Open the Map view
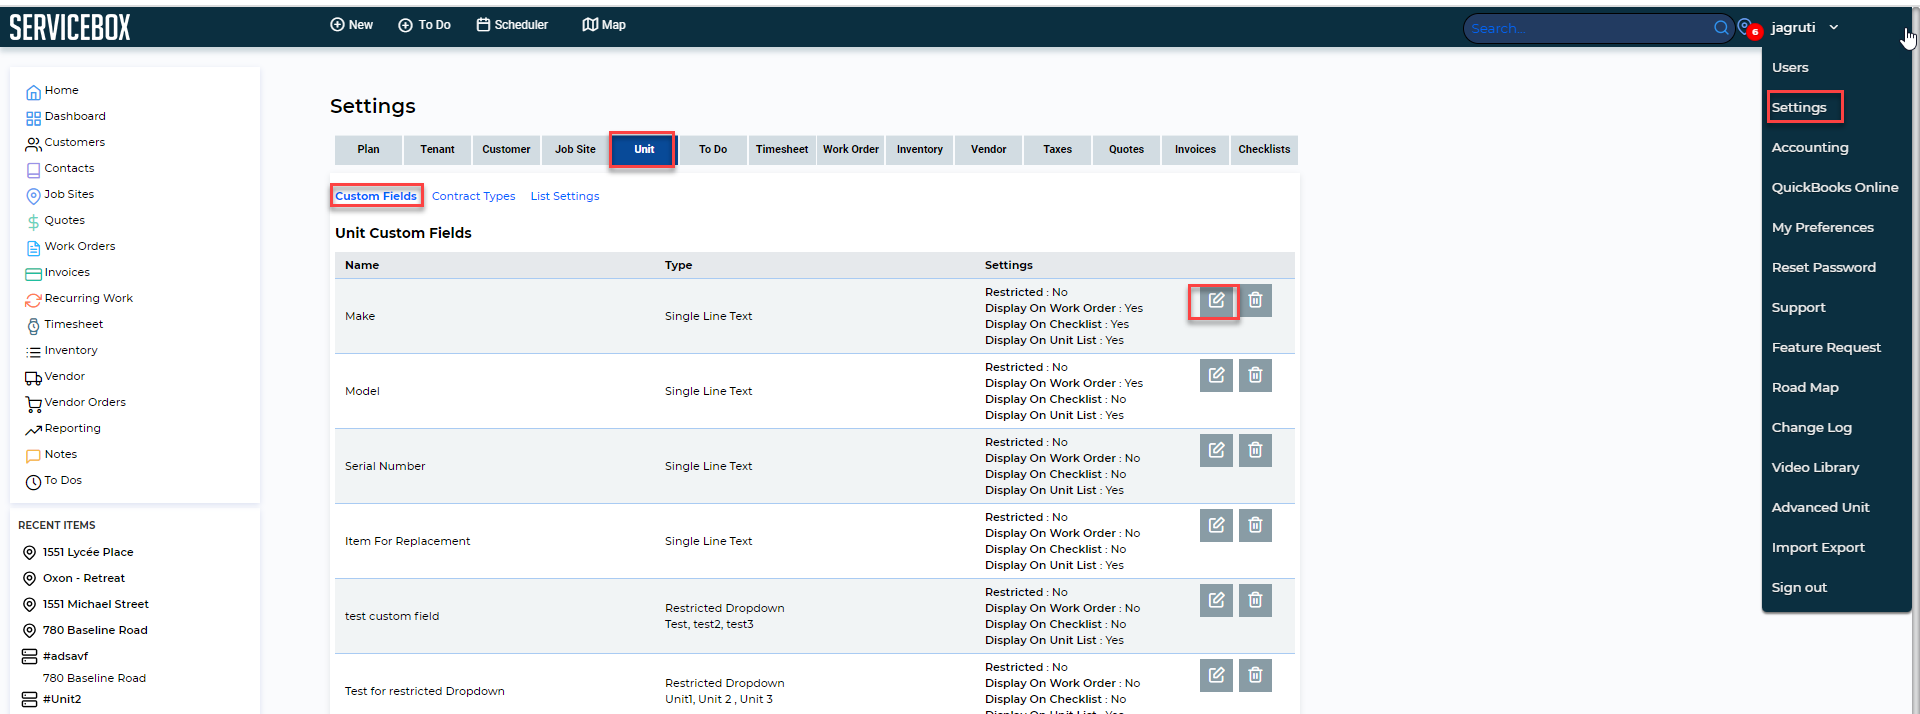Image resolution: width=1920 pixels, height=714 pixels. (604, 25)
